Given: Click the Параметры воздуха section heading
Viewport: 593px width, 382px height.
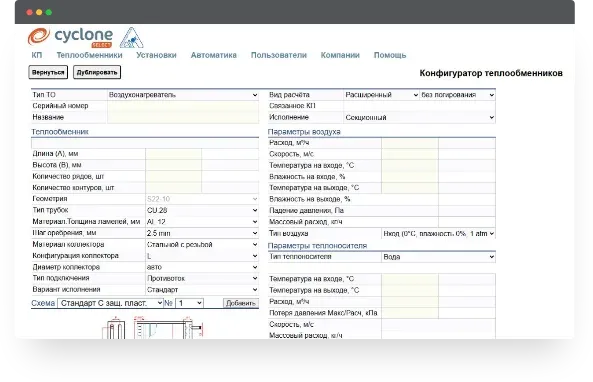Looking at the screenshot, I should 304,132.
